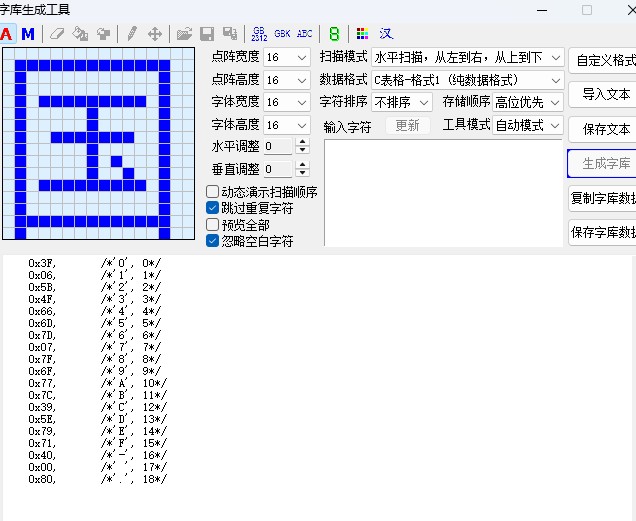636x521 pixels.
Task: Load the GBK character set
Action: pyautogui.click(x=282, y=34)
